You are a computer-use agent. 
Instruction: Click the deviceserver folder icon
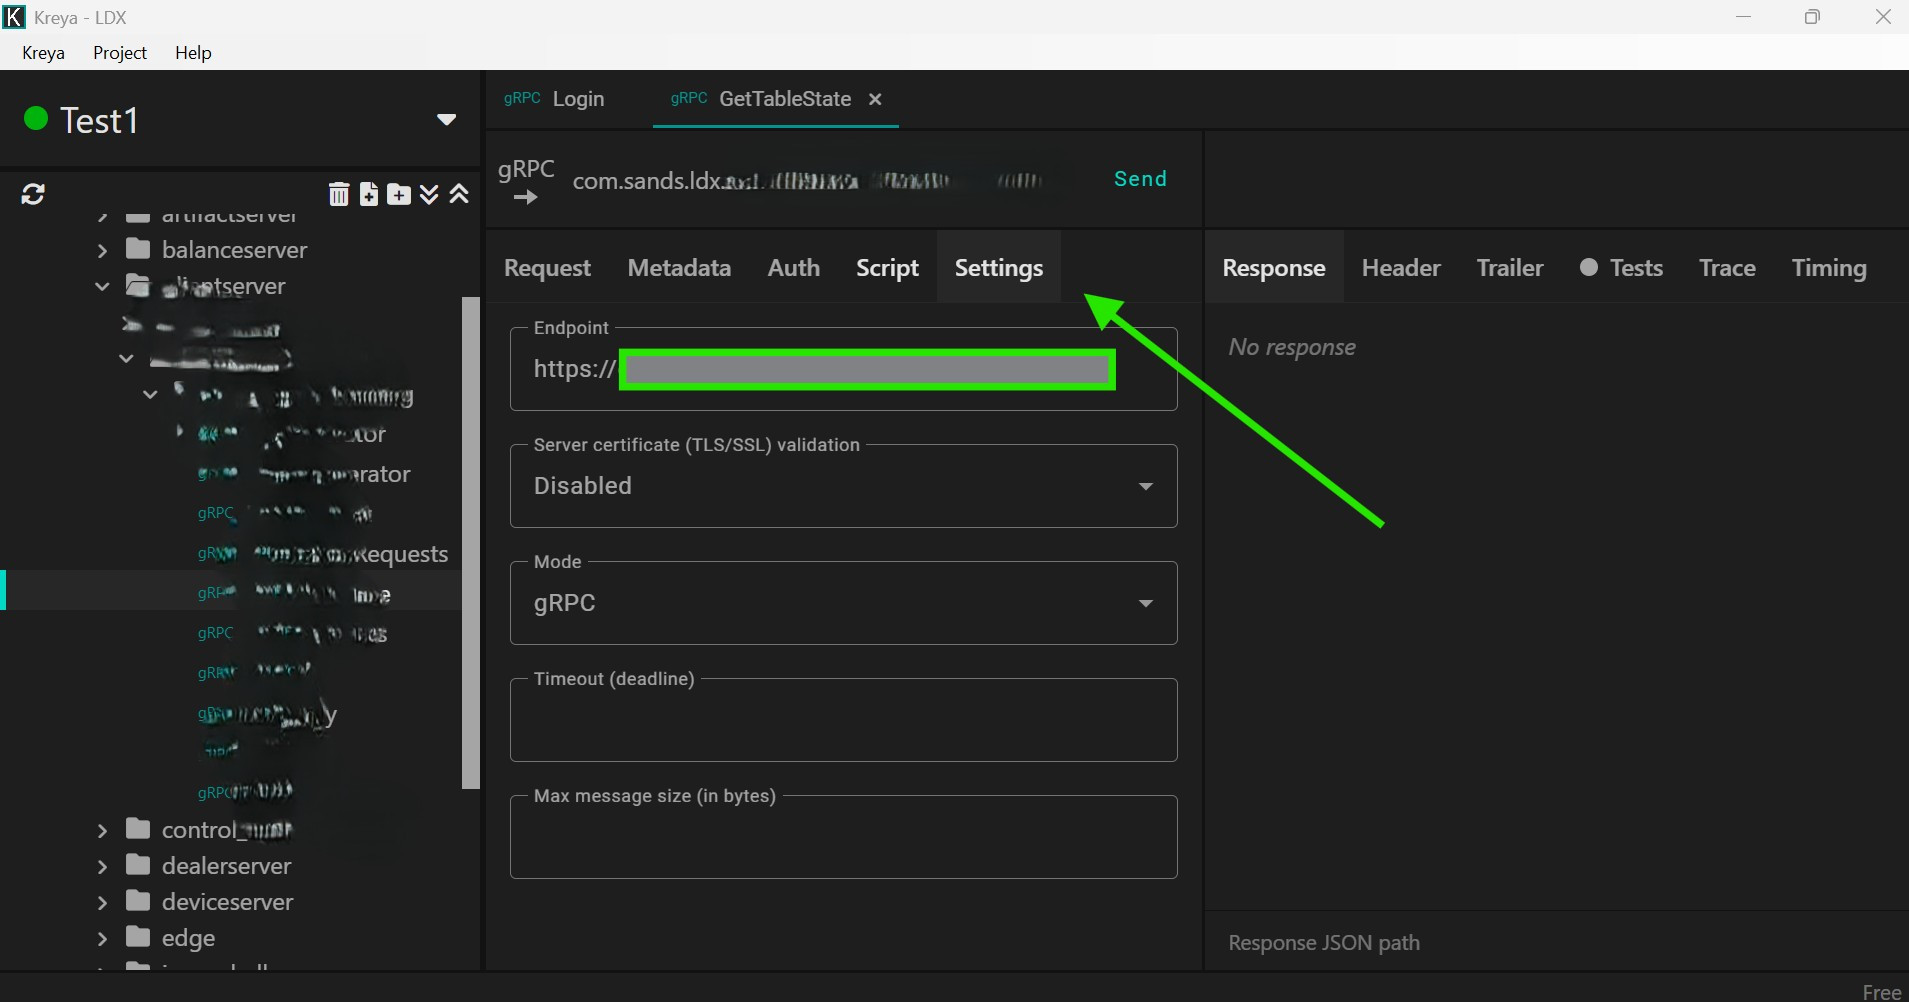click(138, 901)
